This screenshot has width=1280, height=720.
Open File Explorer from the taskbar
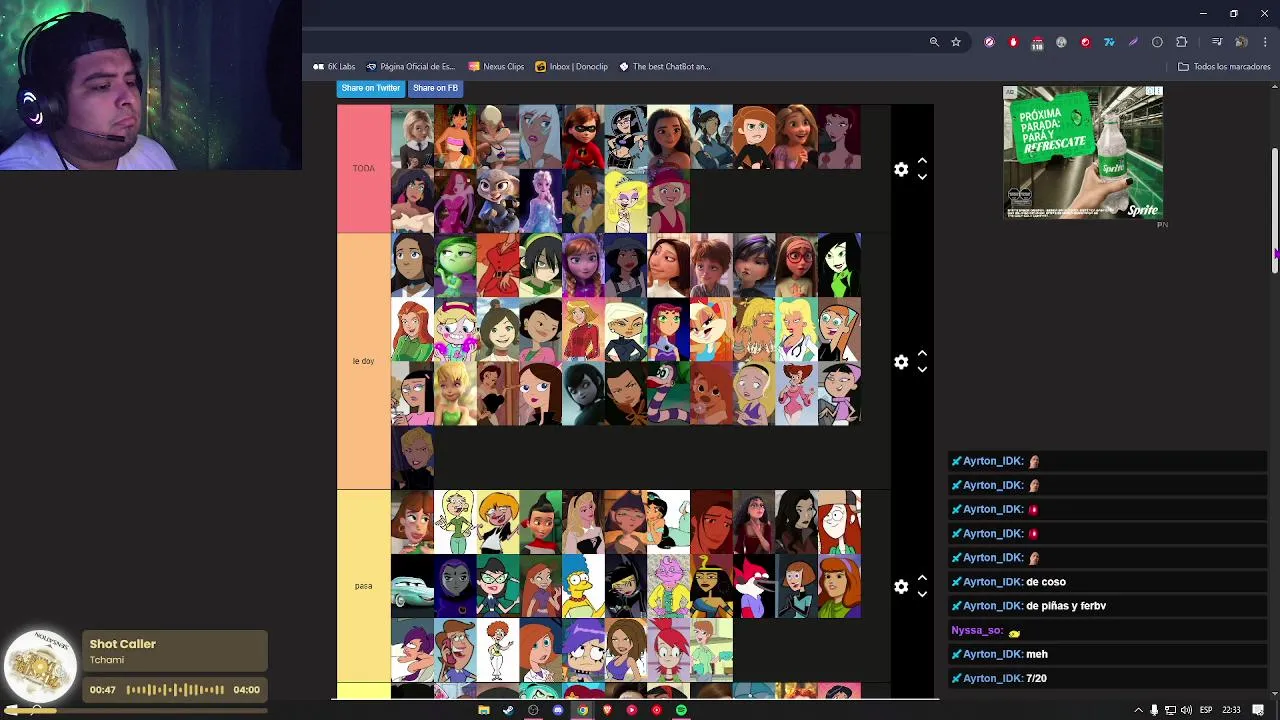point(484,710)
